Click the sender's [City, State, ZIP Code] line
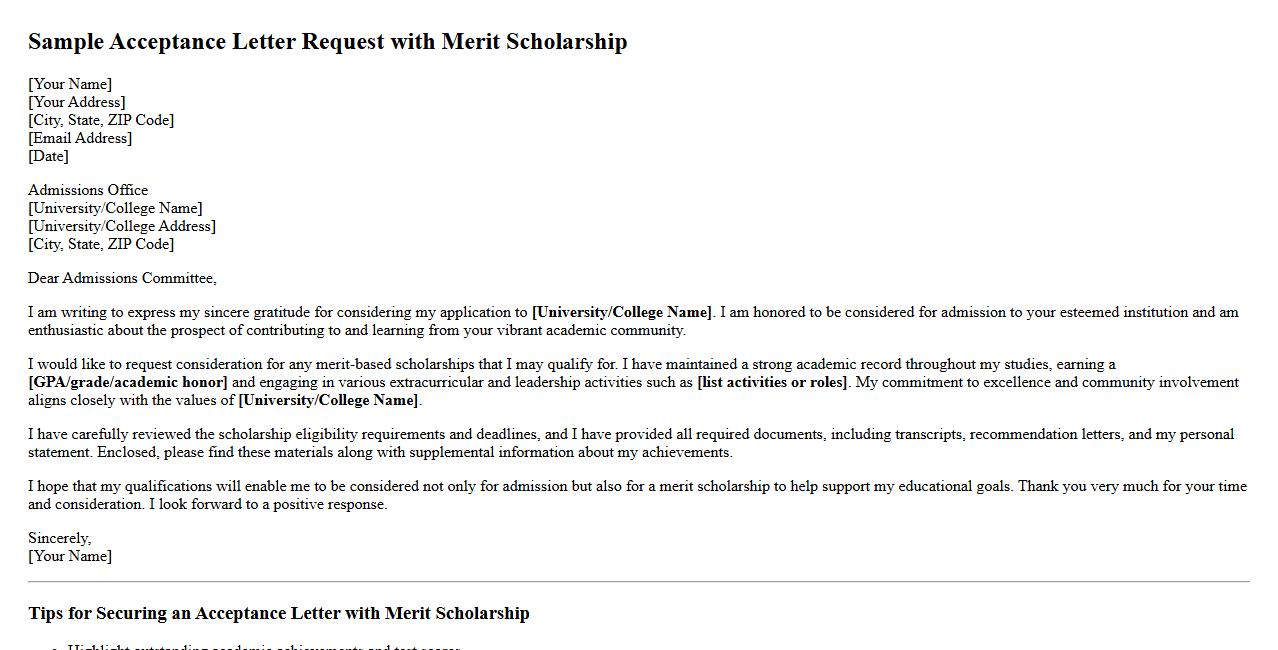The image size is (1278, 650). pyautogui.click(x=101, y=120)
